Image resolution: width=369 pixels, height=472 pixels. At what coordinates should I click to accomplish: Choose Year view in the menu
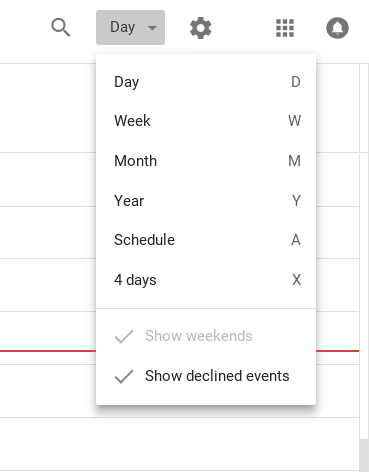click(206, 201)
